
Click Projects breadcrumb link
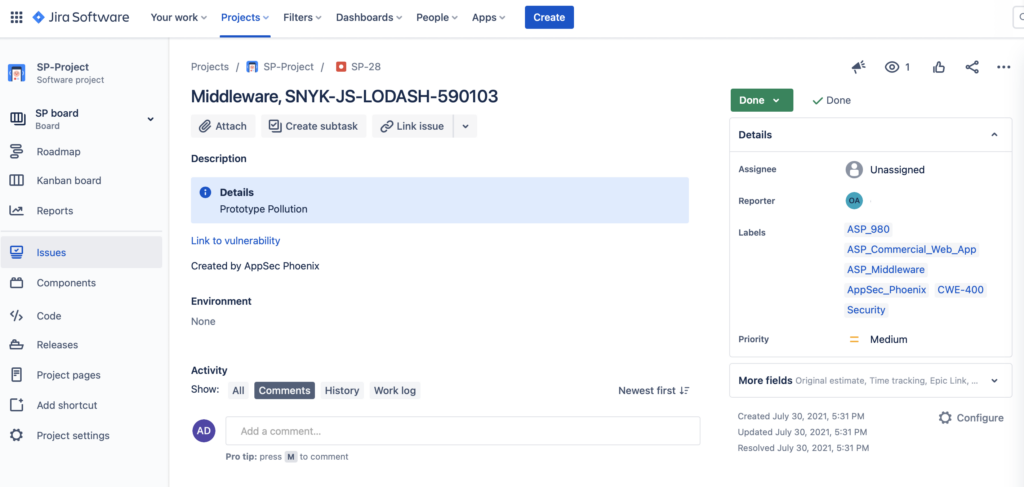[210, 67]
